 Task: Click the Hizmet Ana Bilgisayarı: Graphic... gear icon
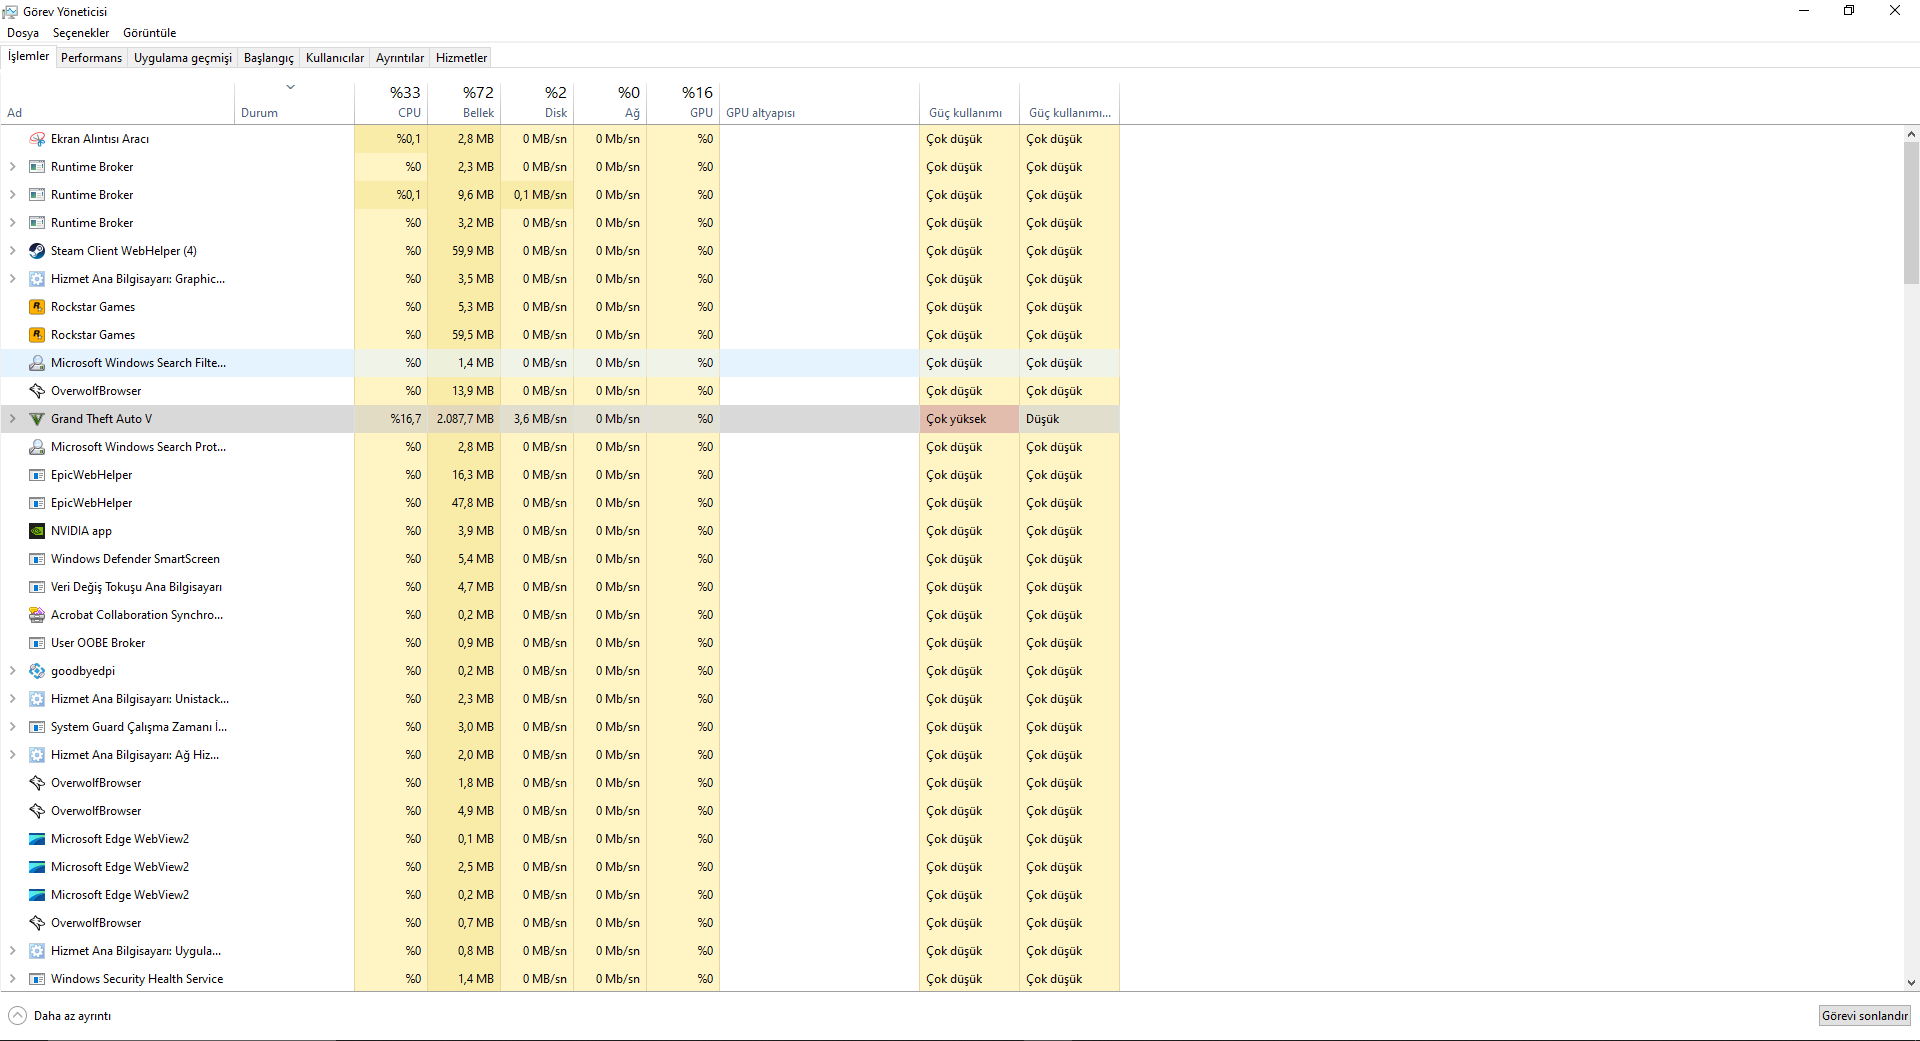coord(37,279)
